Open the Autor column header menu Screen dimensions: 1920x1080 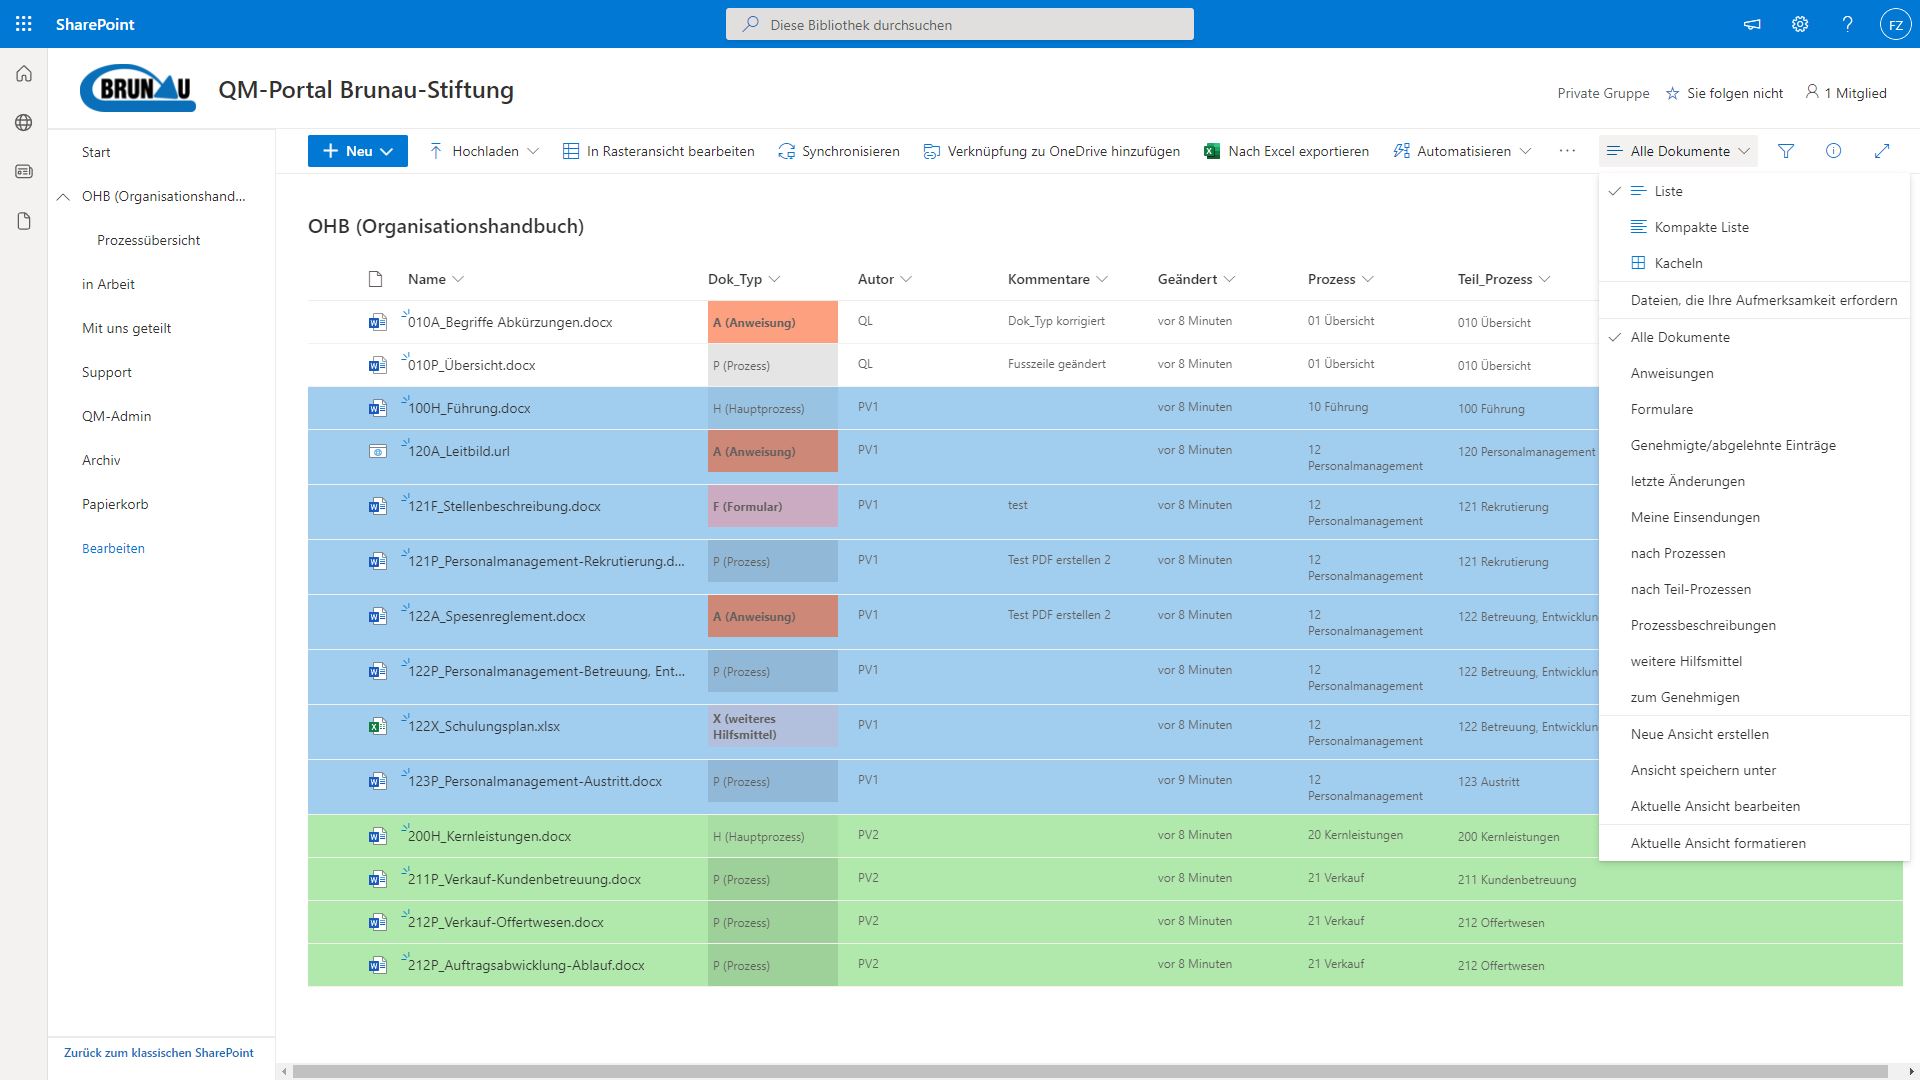(885, 279)
